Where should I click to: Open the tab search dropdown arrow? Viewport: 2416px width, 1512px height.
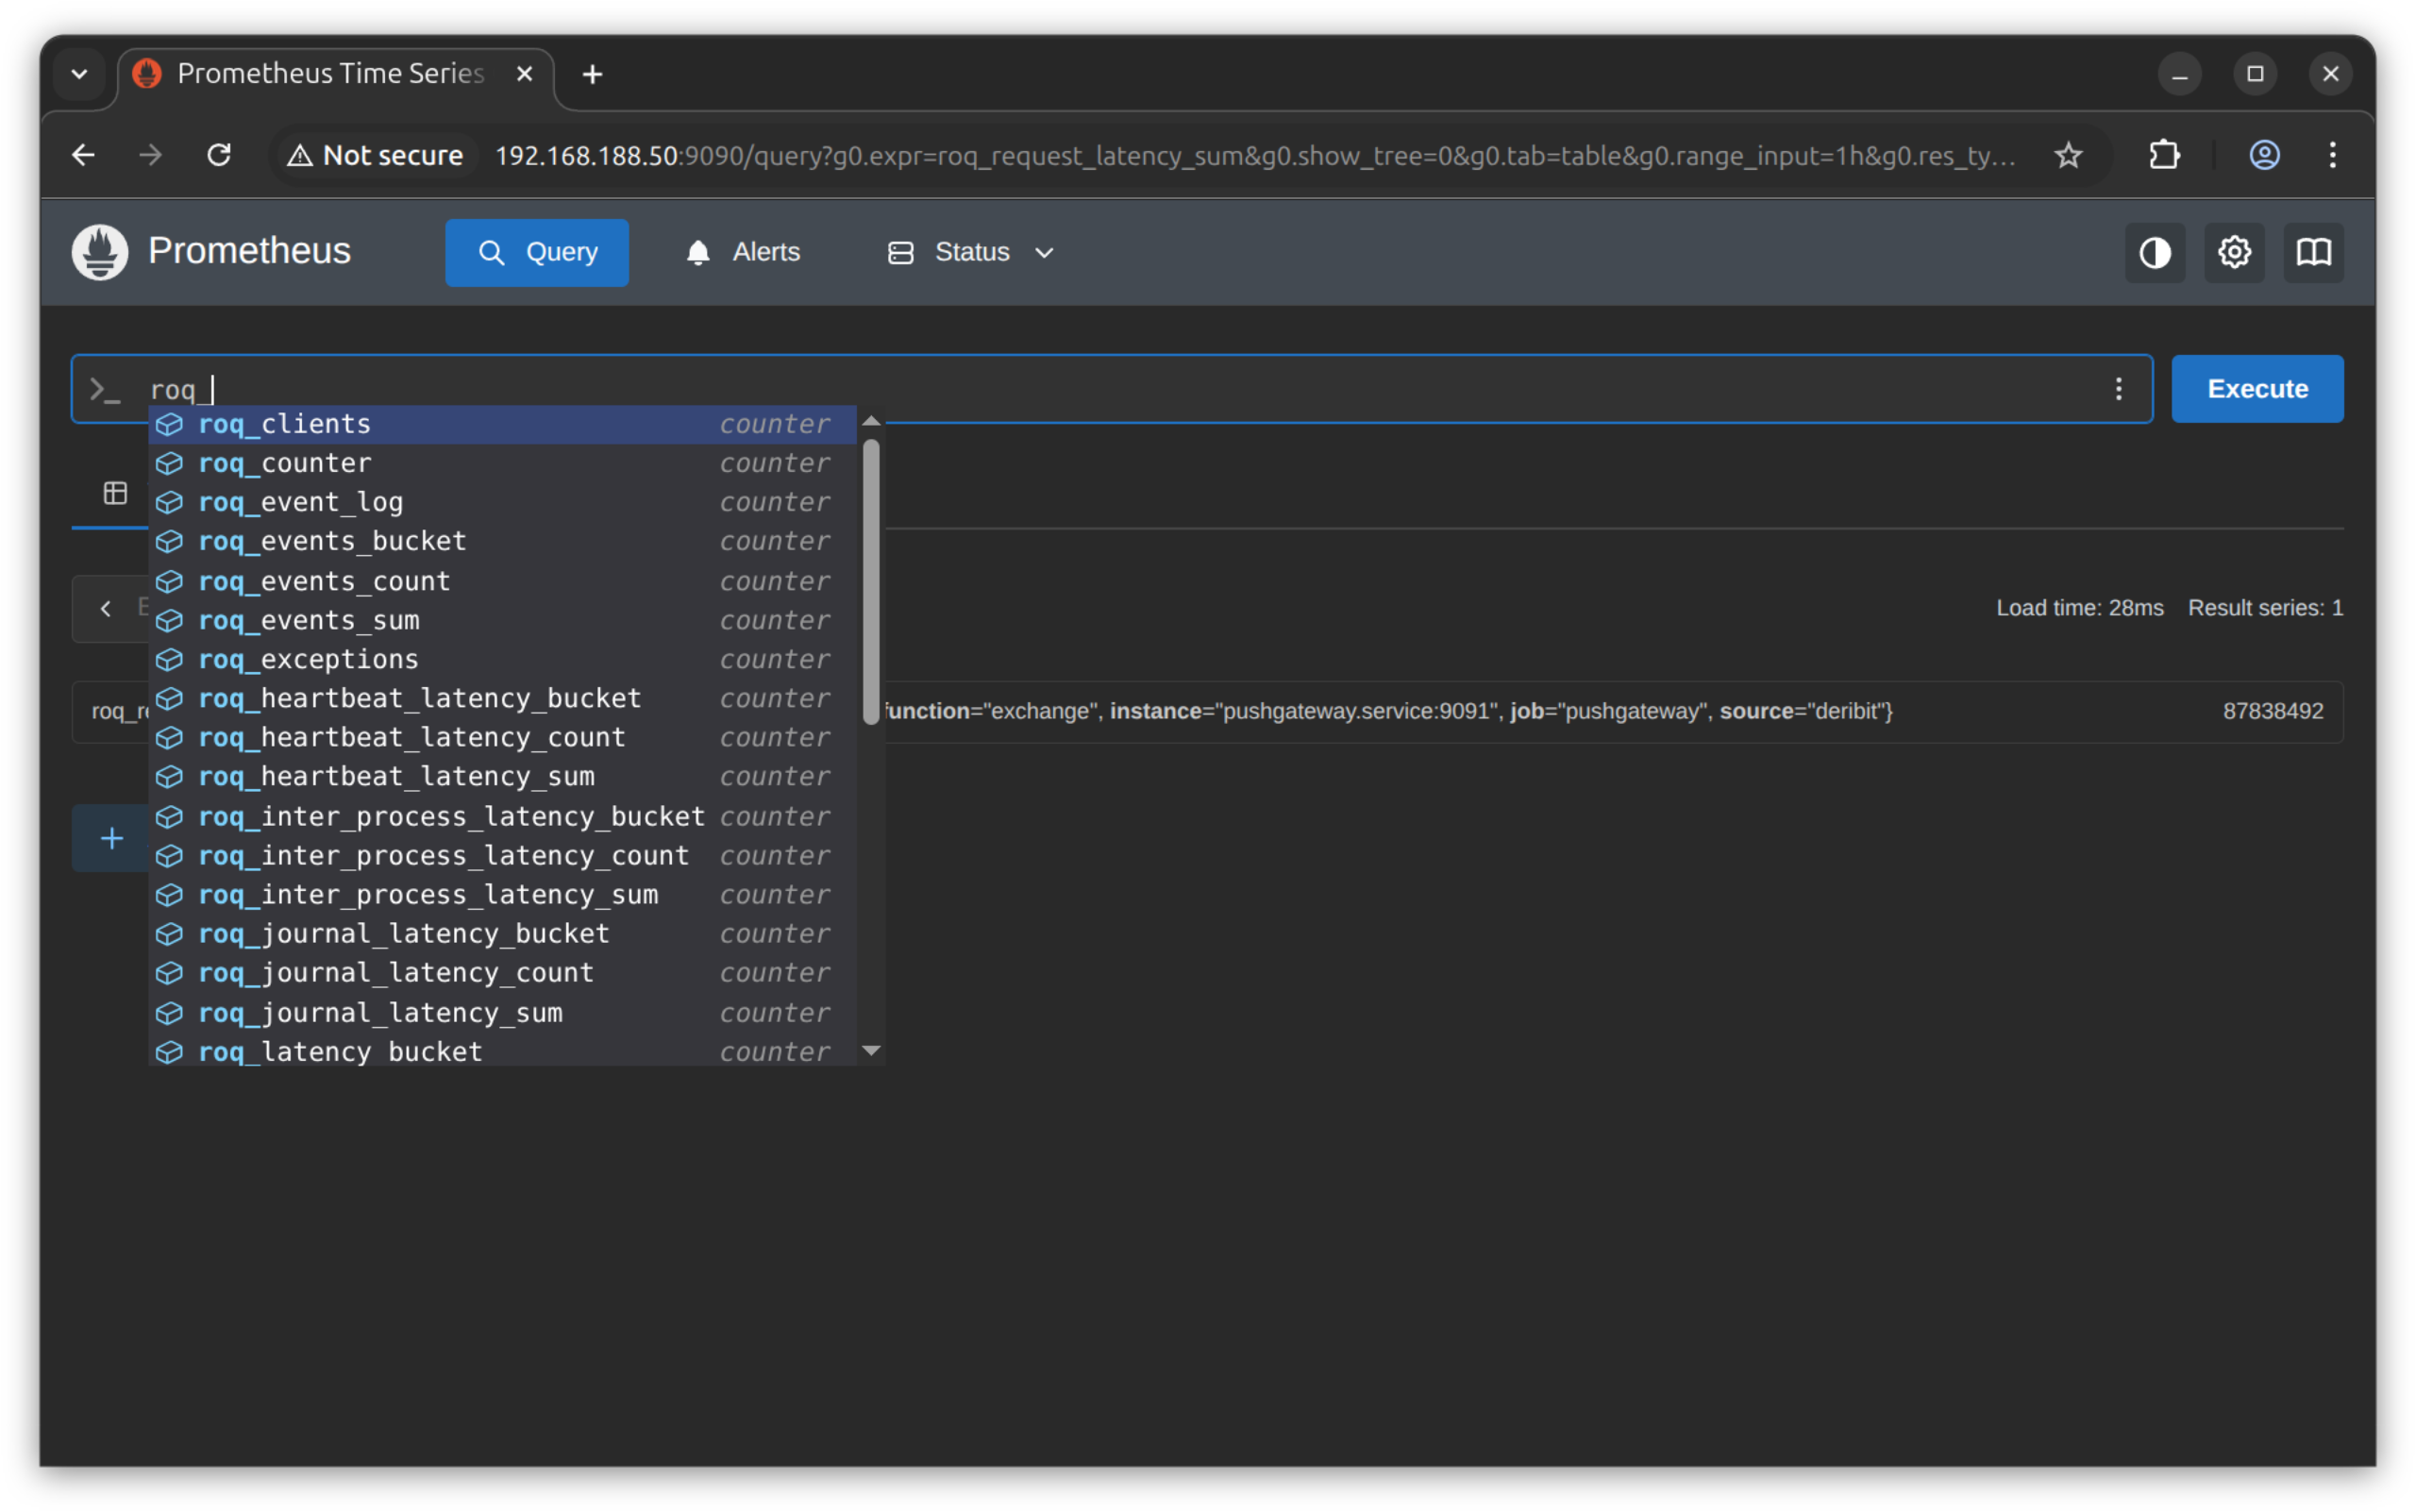click(x=80, y=74)
